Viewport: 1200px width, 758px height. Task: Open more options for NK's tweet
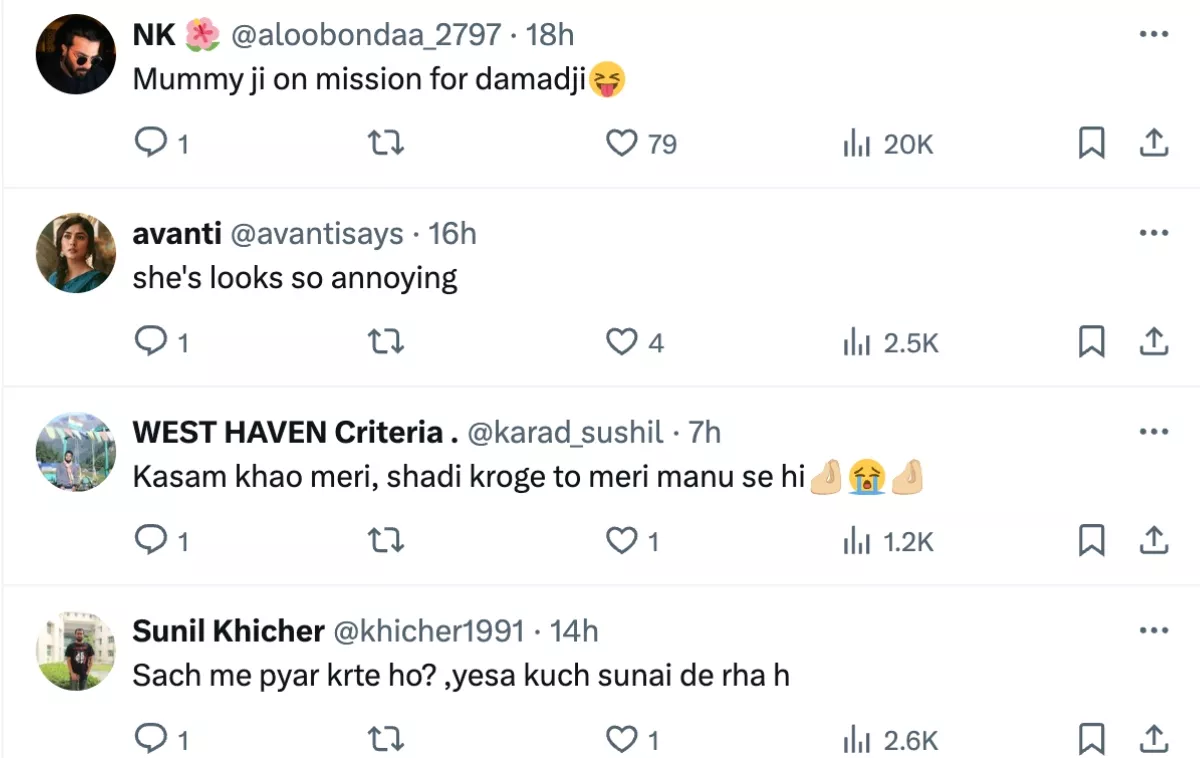pos(1154,35)
